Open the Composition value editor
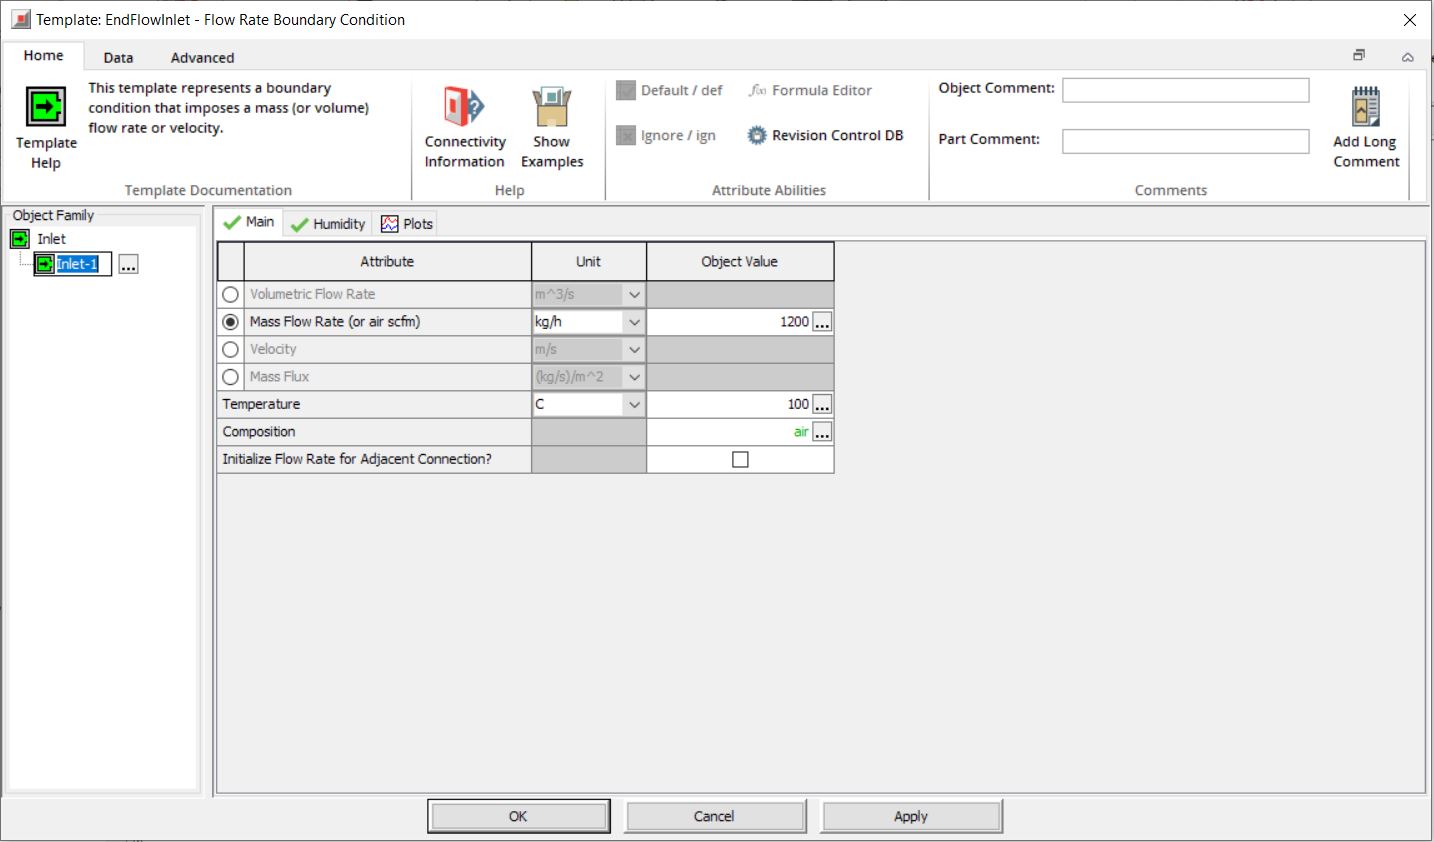The image size is (1434, 842). coord(822,432)
